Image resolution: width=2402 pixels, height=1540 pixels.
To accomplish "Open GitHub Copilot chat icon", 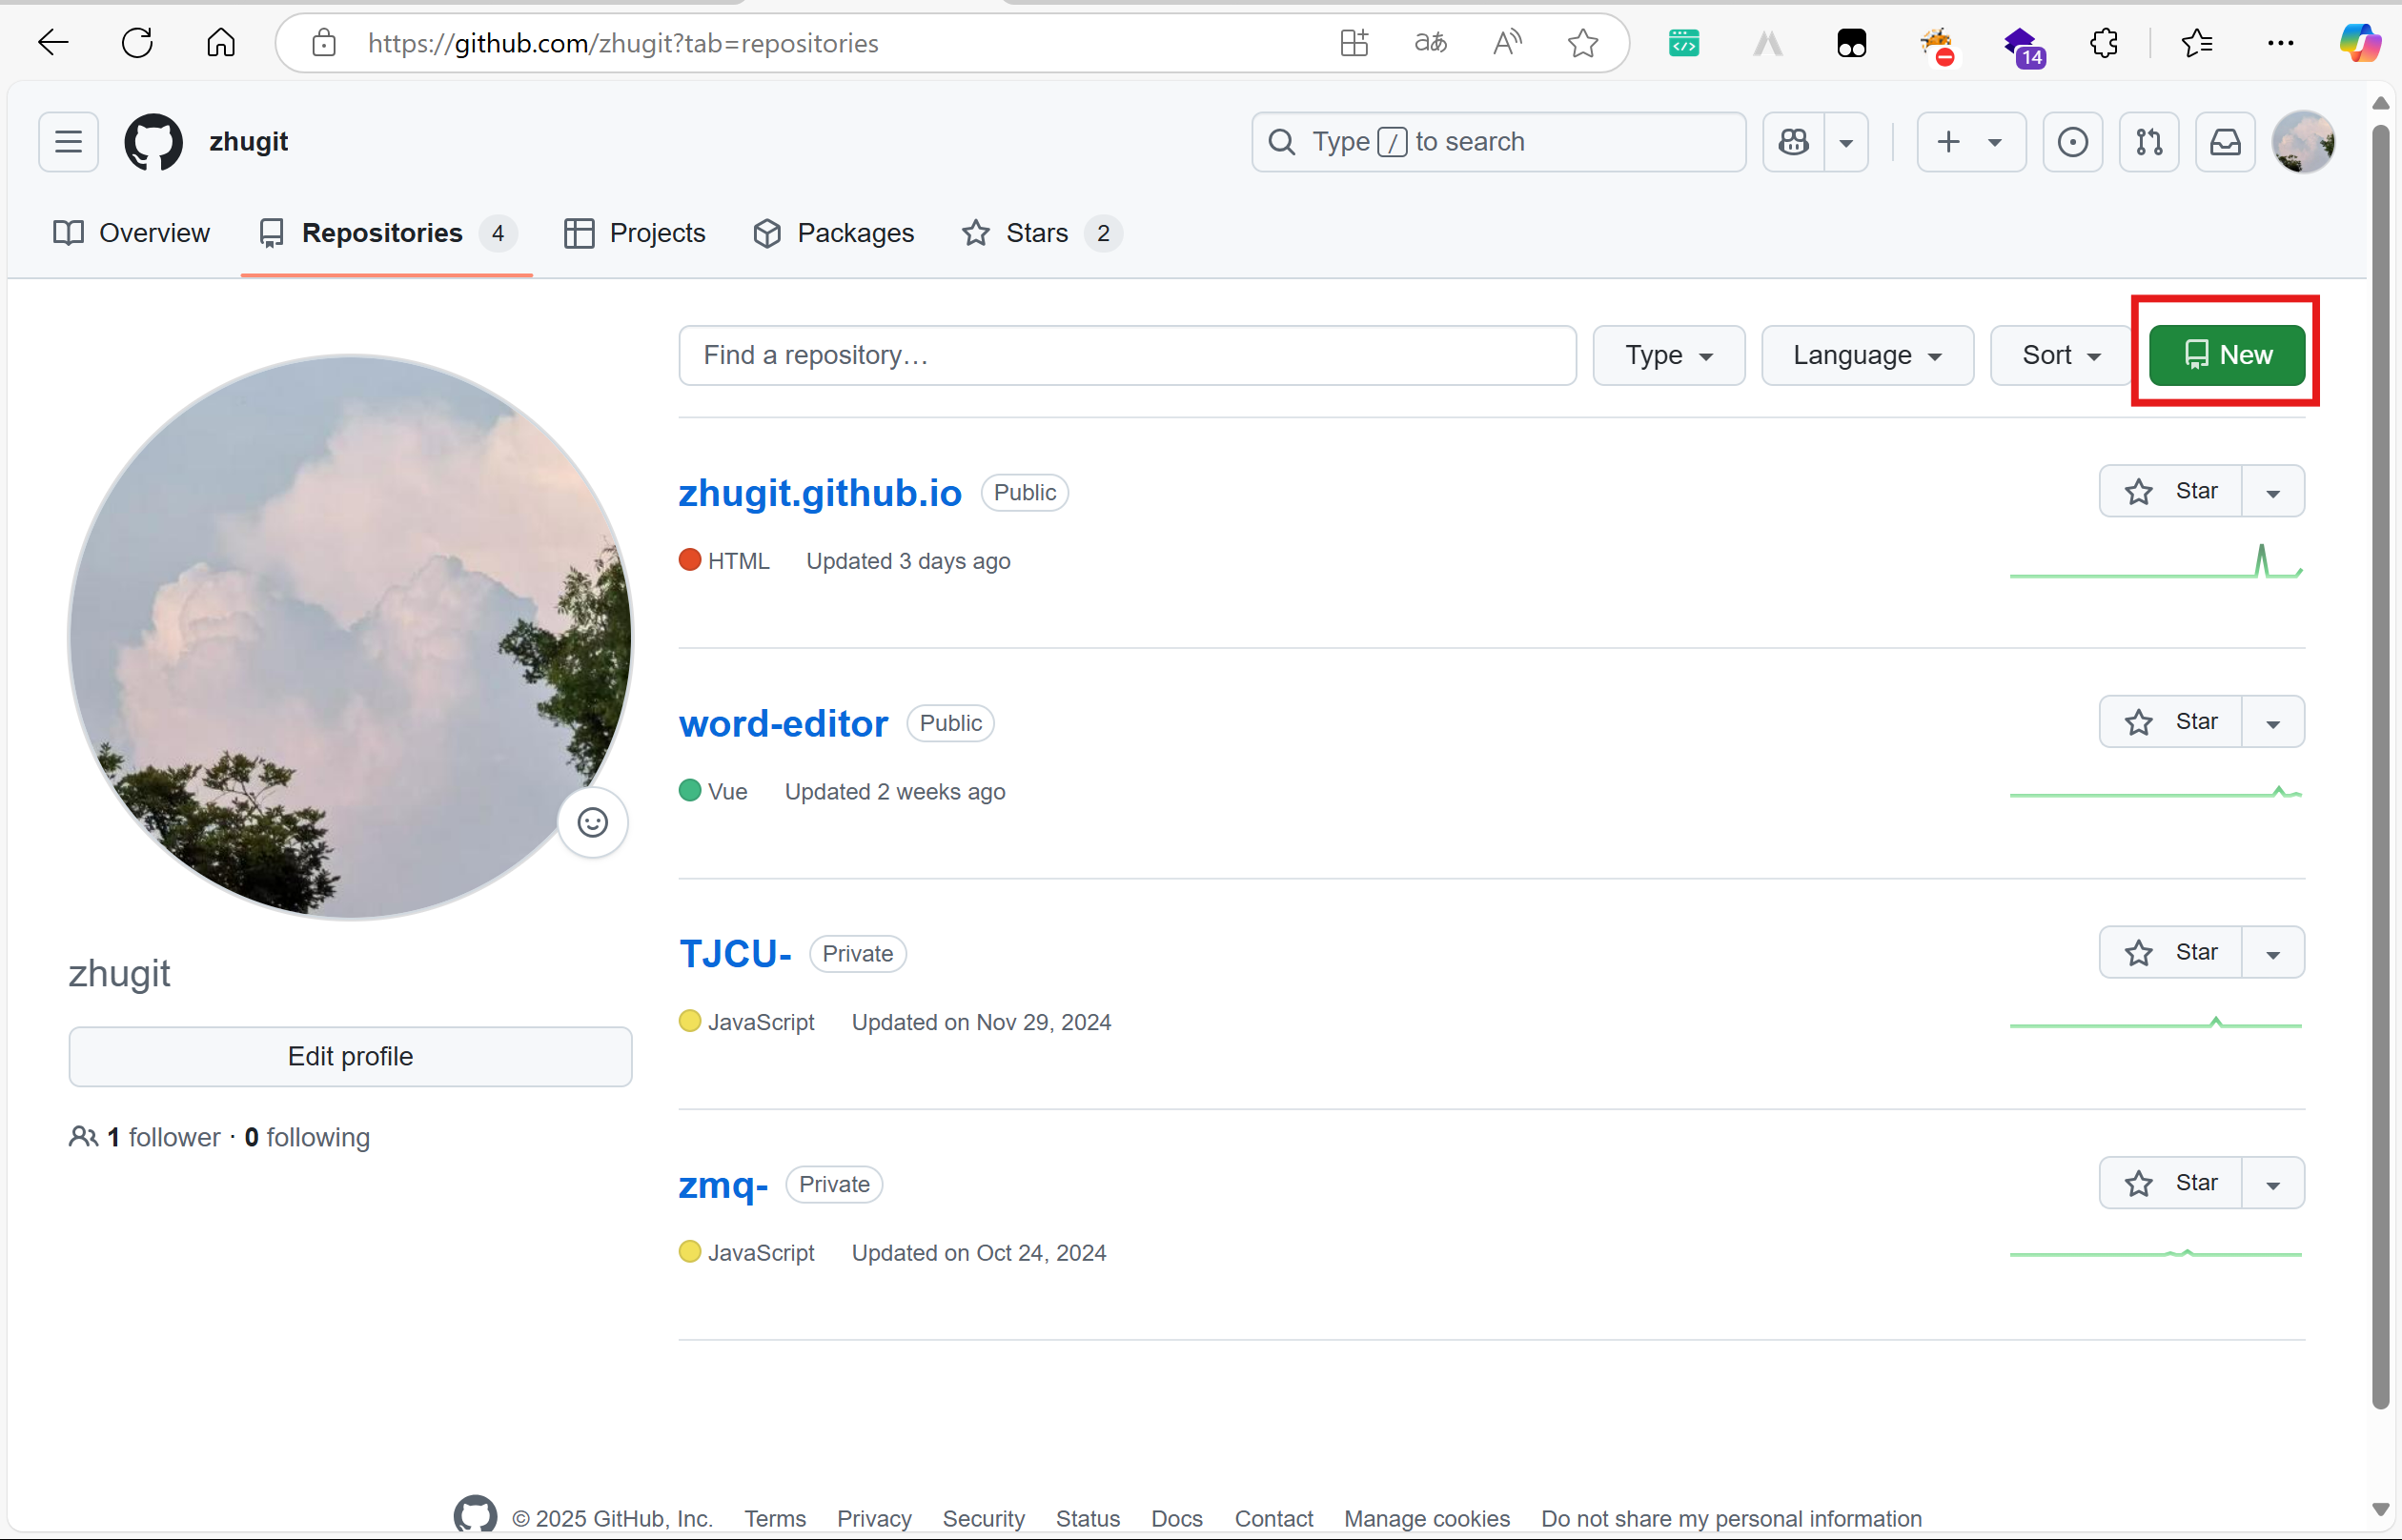I will 1794,142.
